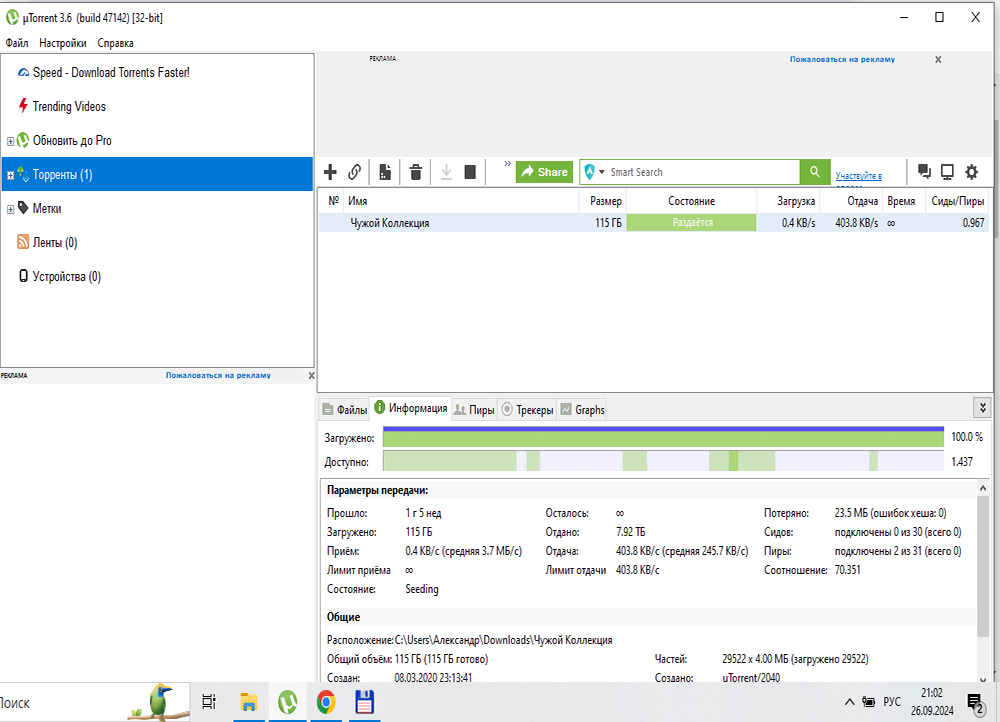Close the left sidebar advertisement
This screenshot has height=722, width=1000.
(311, 376)
